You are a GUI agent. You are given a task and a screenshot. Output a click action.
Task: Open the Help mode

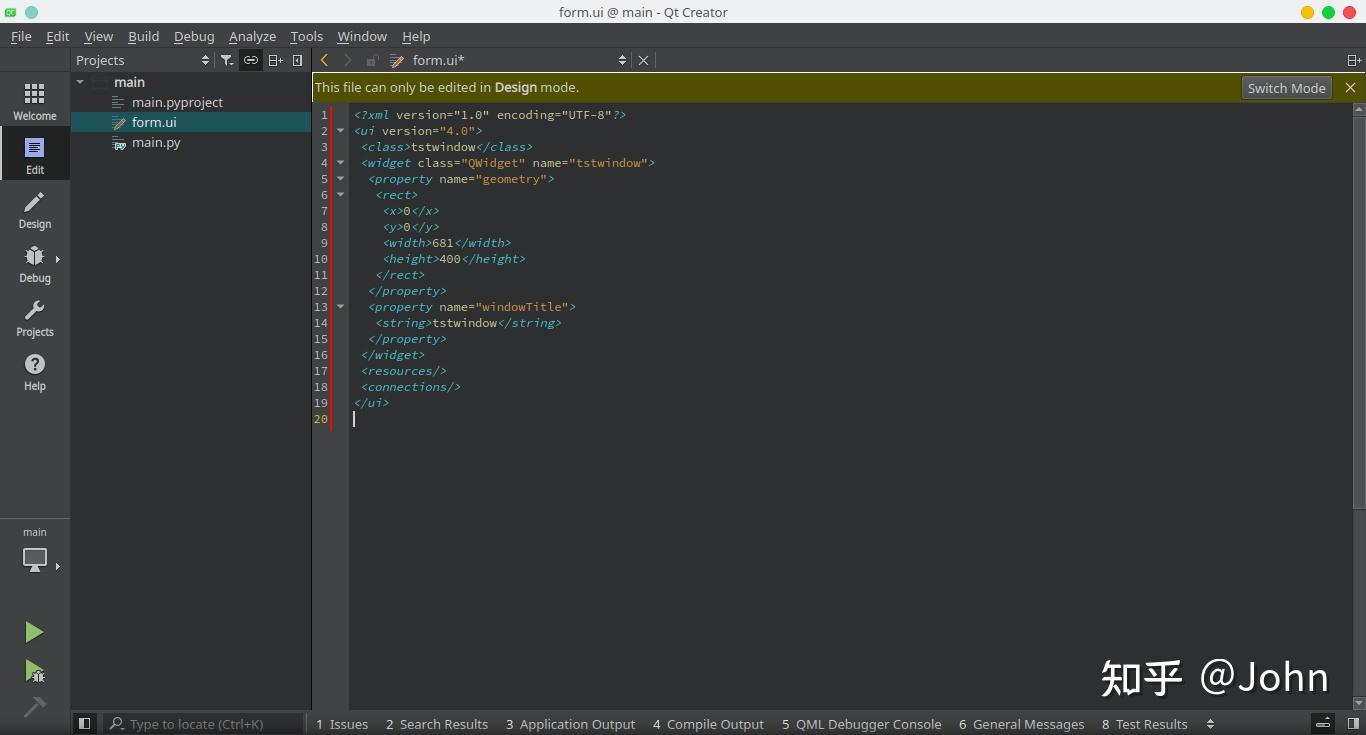tap(34, 372)
